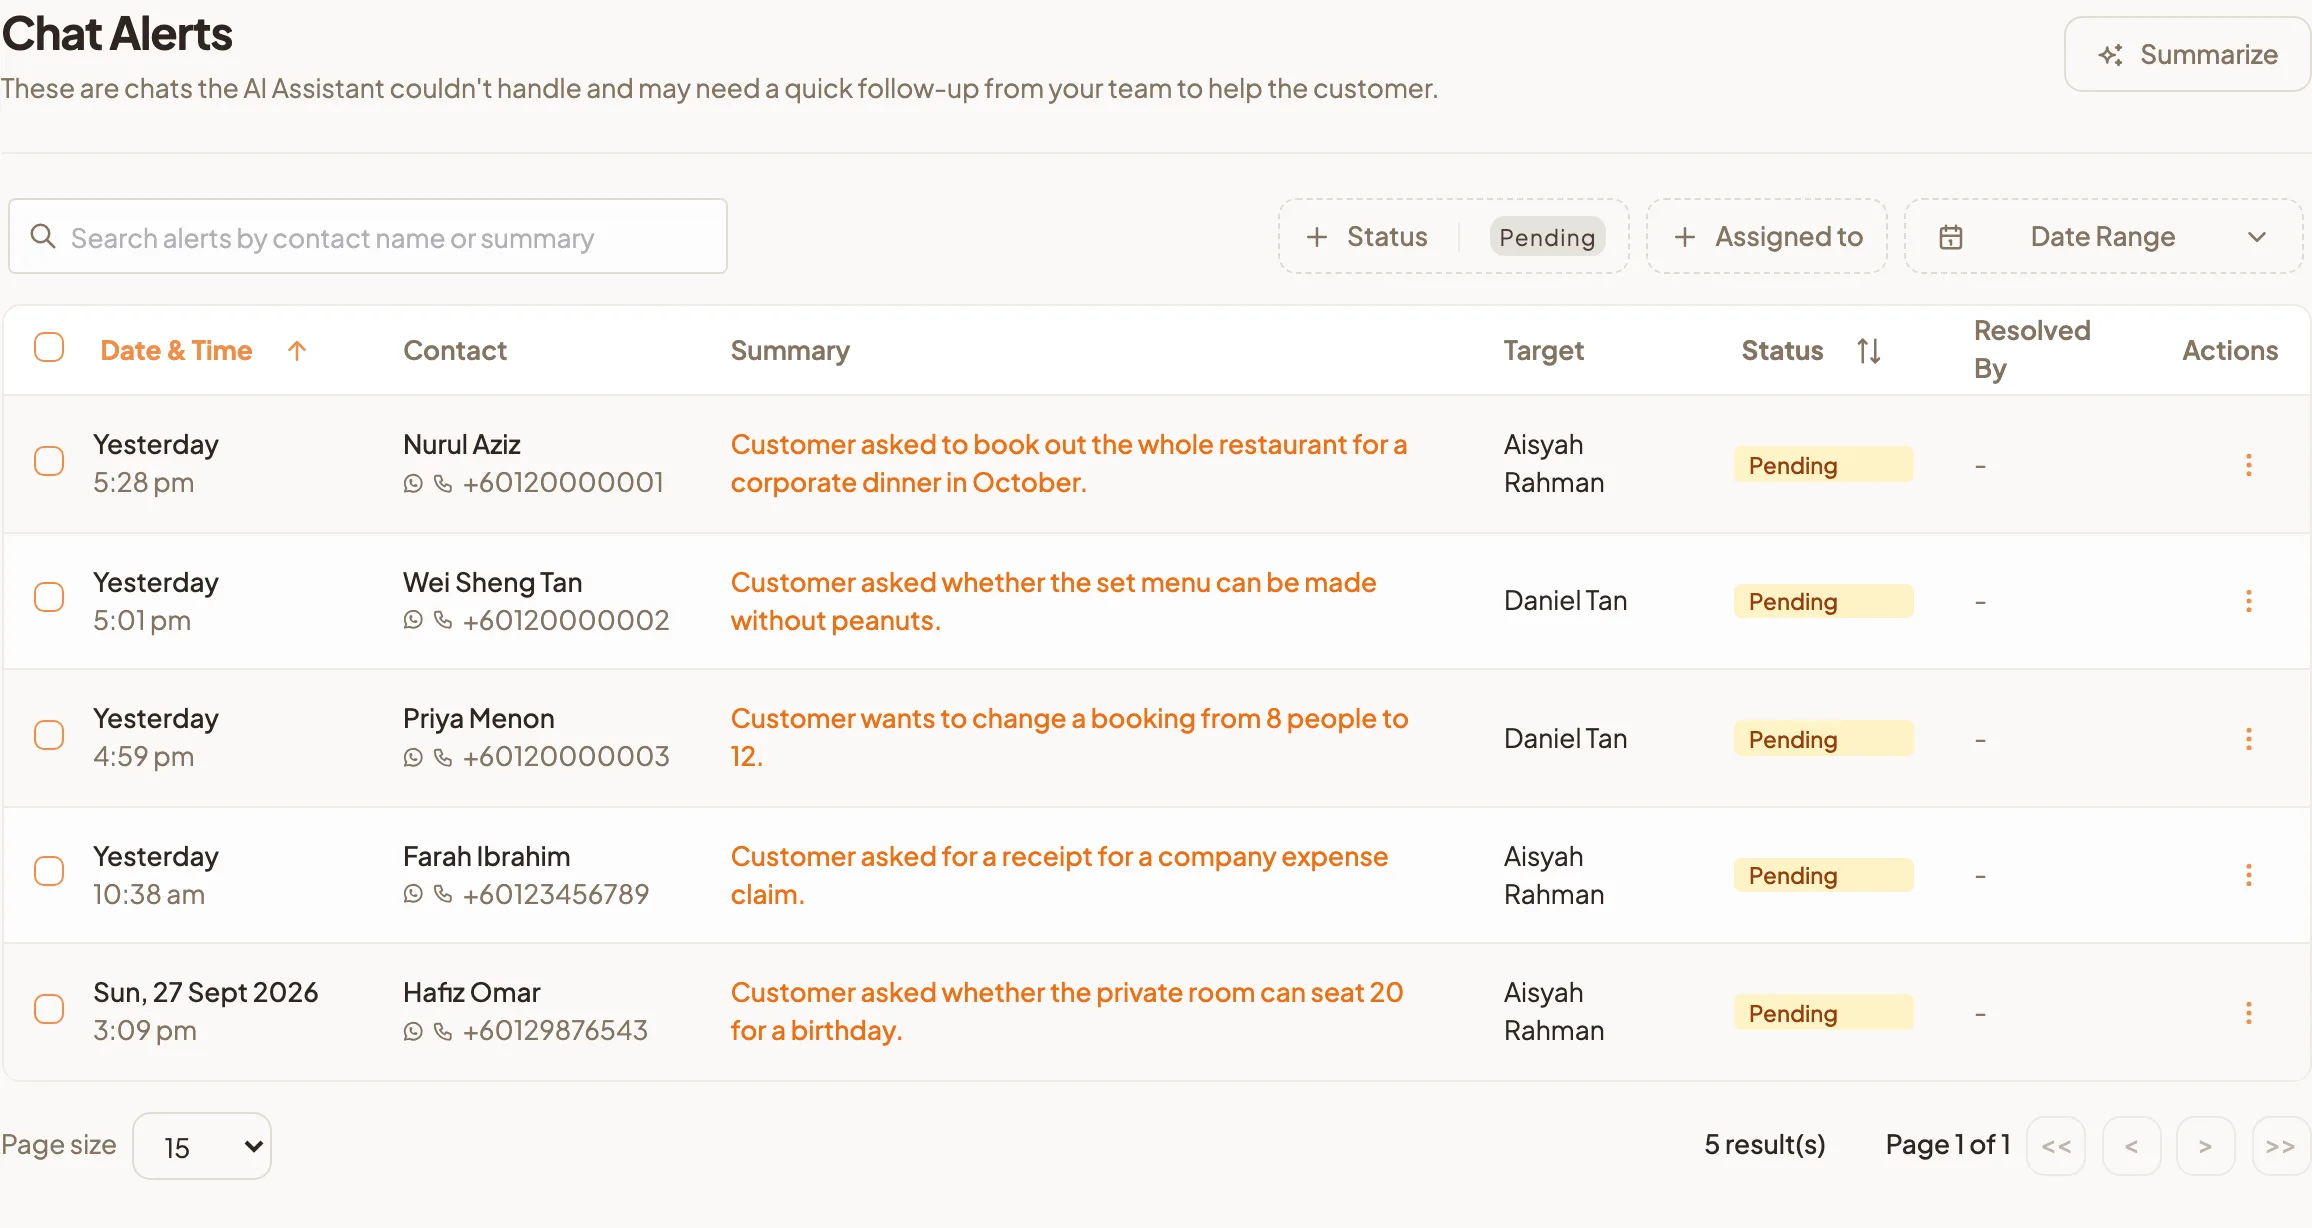The width and height of the screenshot is (2312, 1228).
Task: Click the search alerts input field
Action: pyautogui.click(x=368, y=236)
